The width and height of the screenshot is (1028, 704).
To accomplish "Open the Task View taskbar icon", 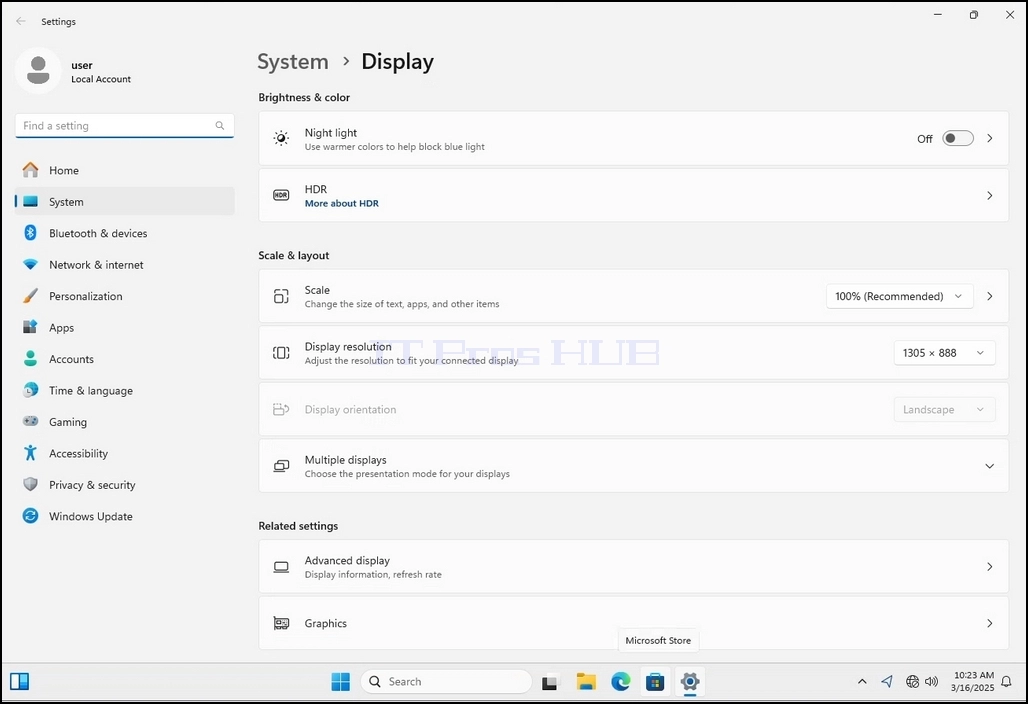I will pos(550,682).
